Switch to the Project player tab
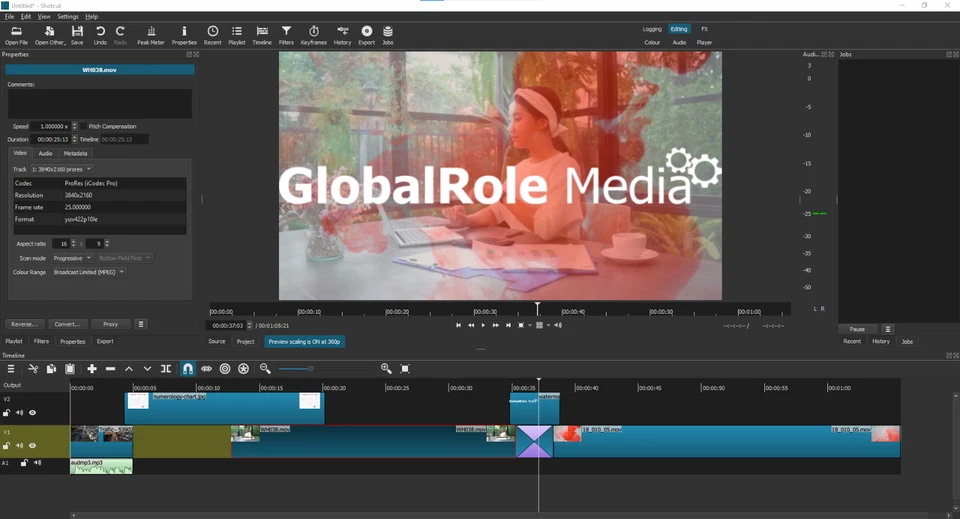The width and height of the screenshot is (960, 519). tap(246, 342)
